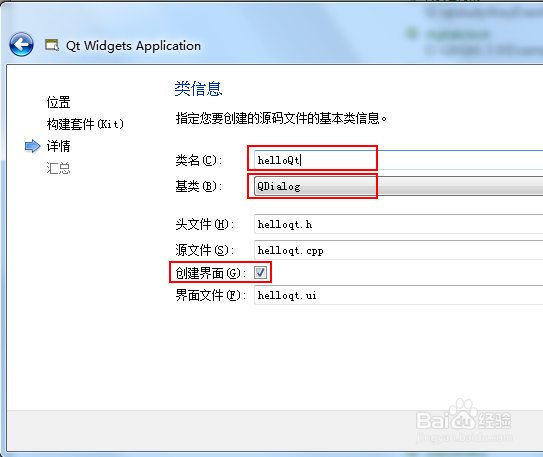Click the blue back arrow button
Image resolution: width=543 pixels, height=457 pixels.
(21, 44)
